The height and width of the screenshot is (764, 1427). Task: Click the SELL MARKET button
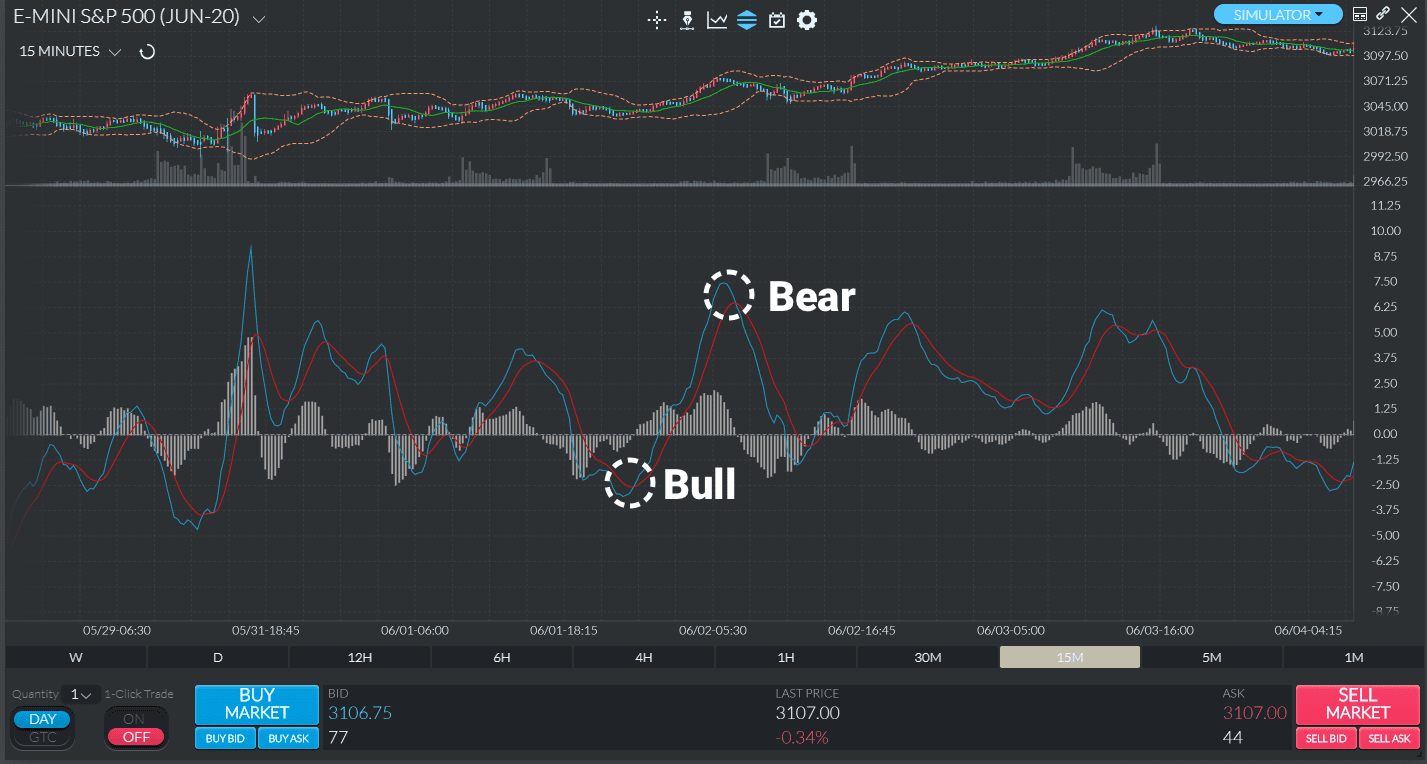tap(1357, 704)
